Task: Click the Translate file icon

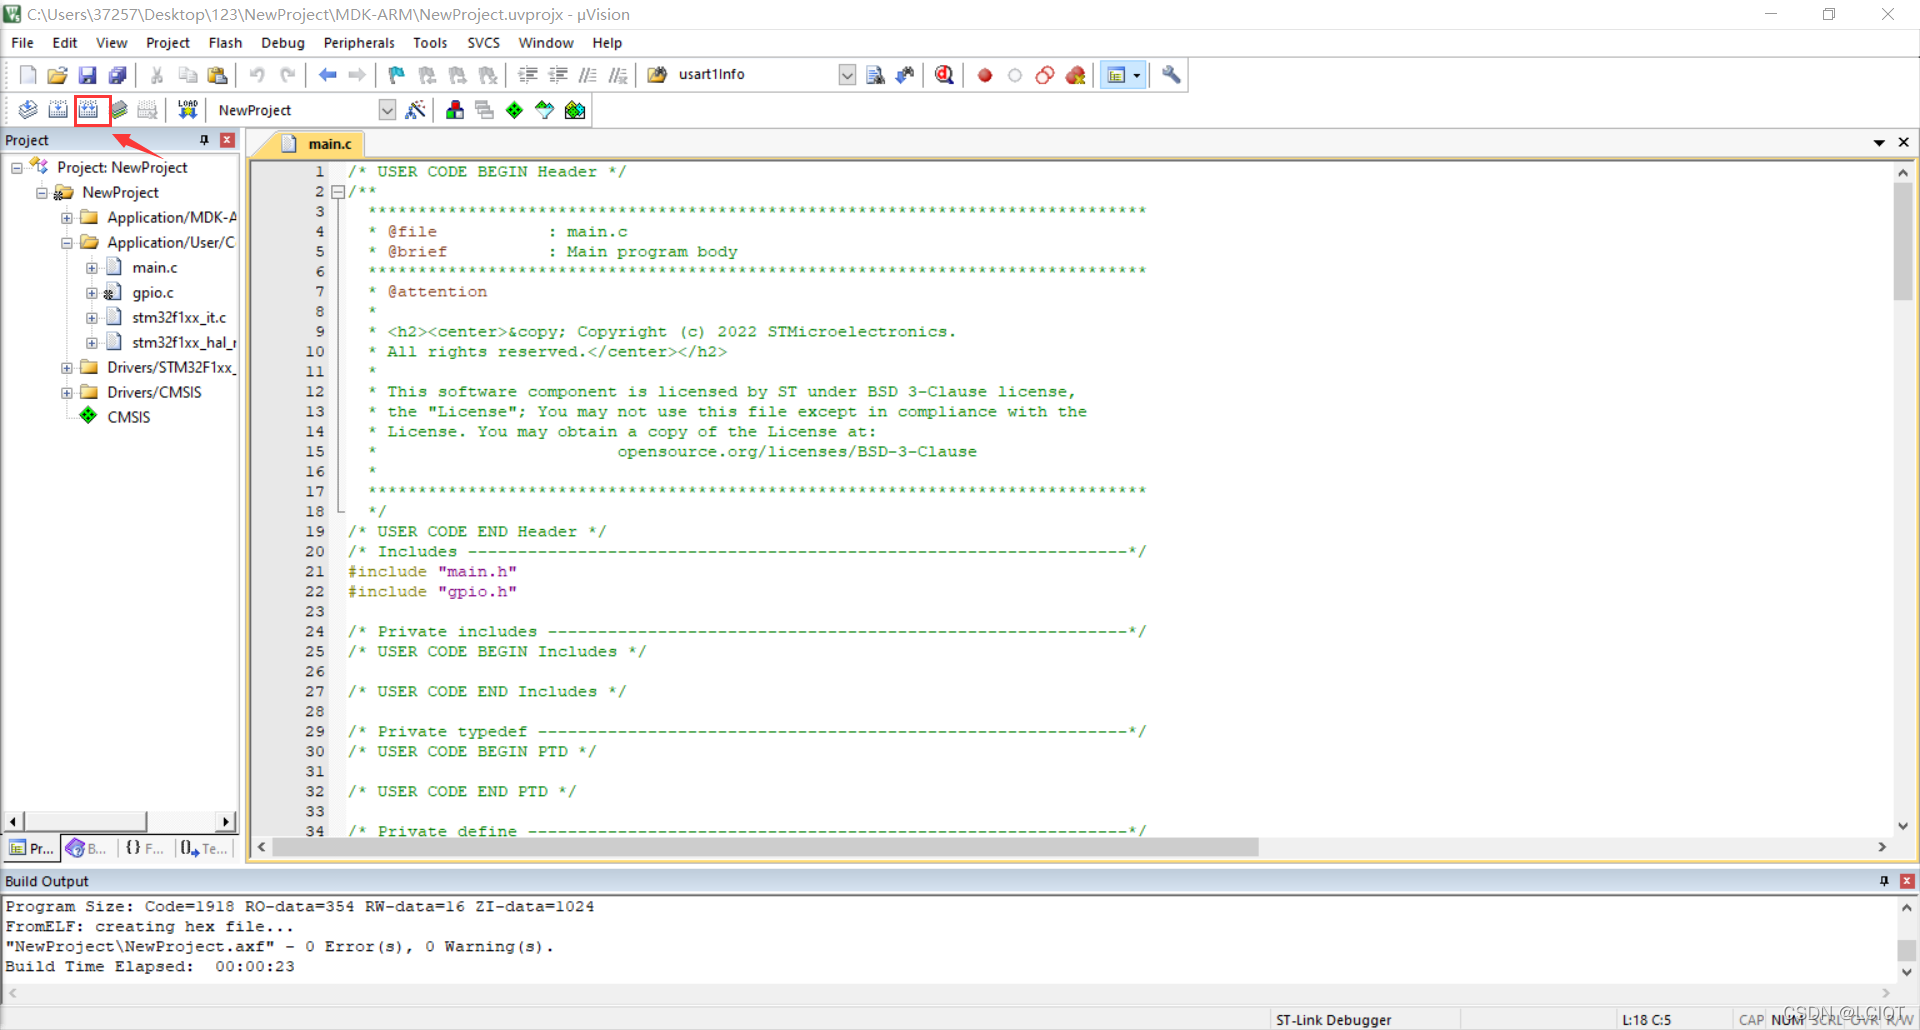Action: click(x=28, y=110)
